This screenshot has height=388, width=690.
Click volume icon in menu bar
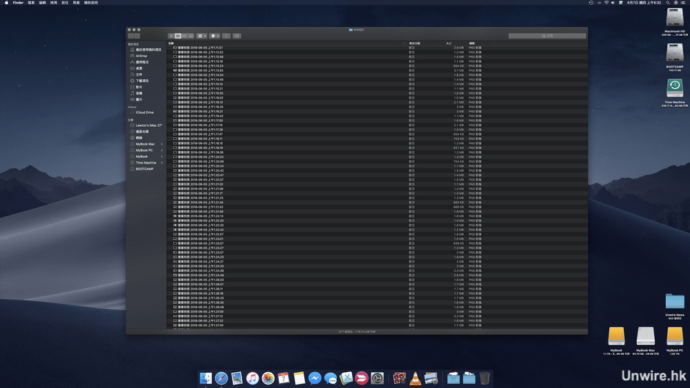(613, 3)
